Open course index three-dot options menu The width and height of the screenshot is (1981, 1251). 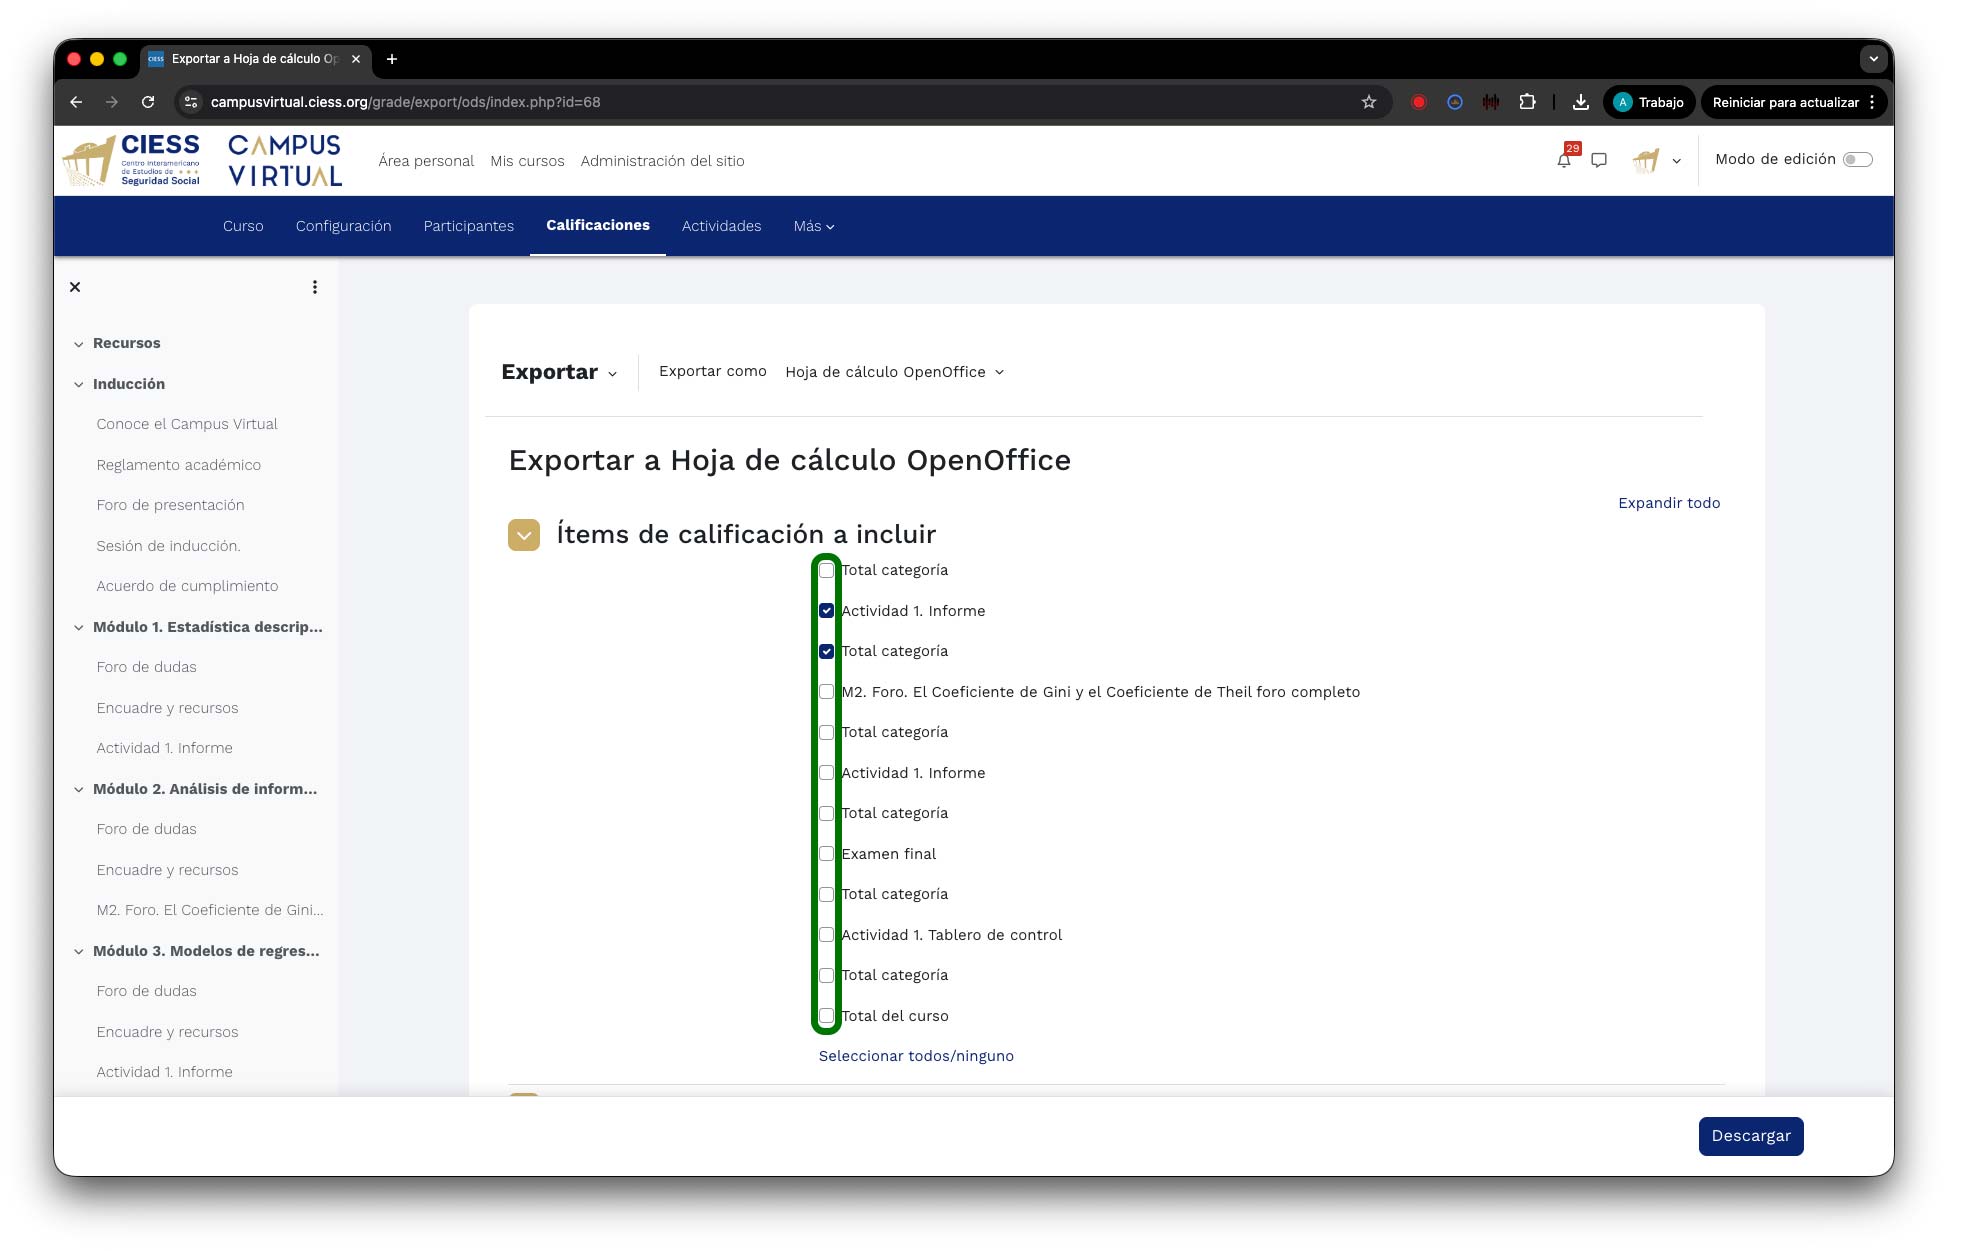315,287
